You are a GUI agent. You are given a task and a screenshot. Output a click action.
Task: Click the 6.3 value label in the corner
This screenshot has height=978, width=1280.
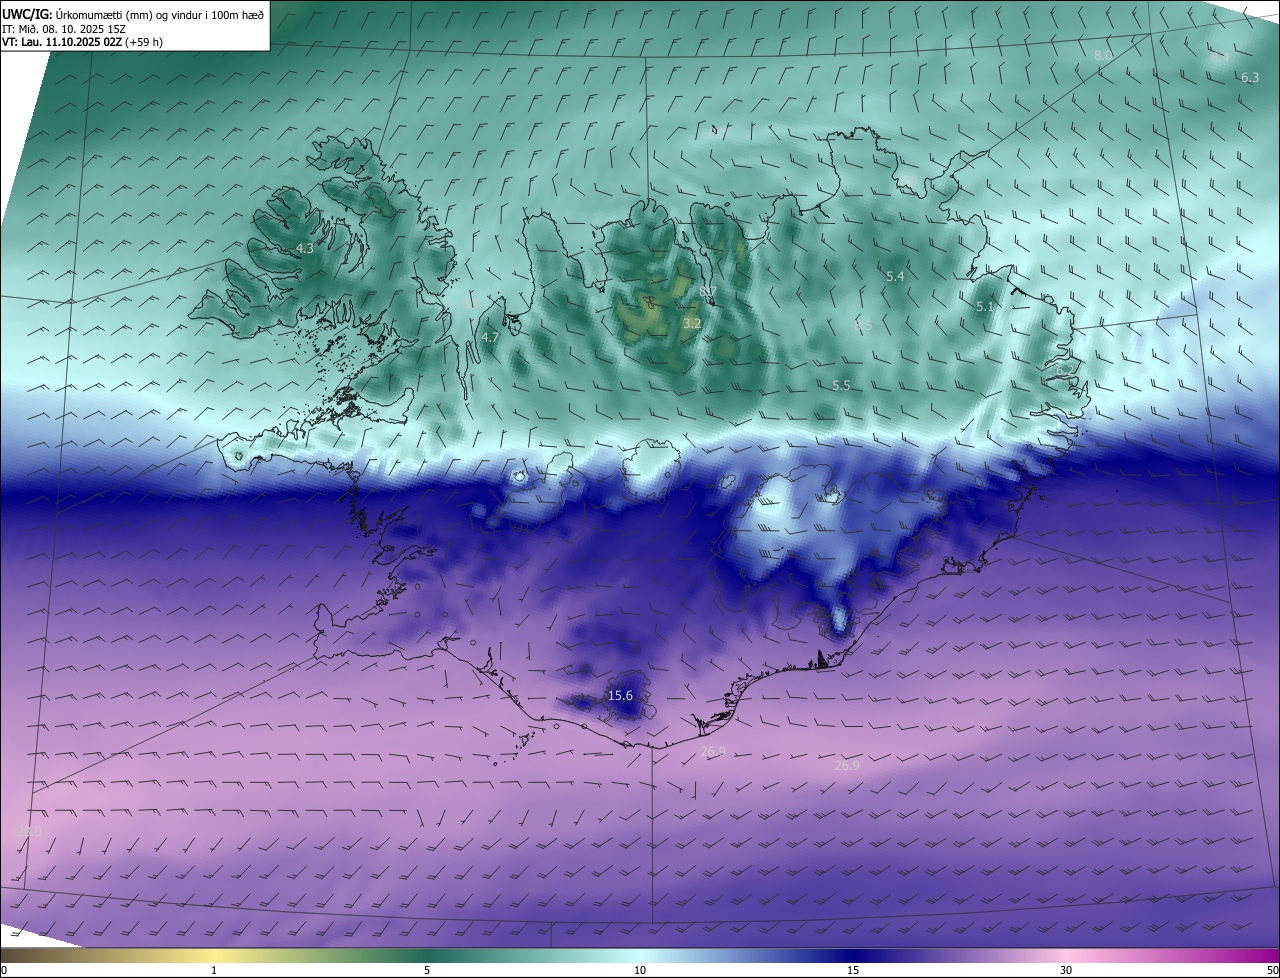click(x=1250, y=77)
